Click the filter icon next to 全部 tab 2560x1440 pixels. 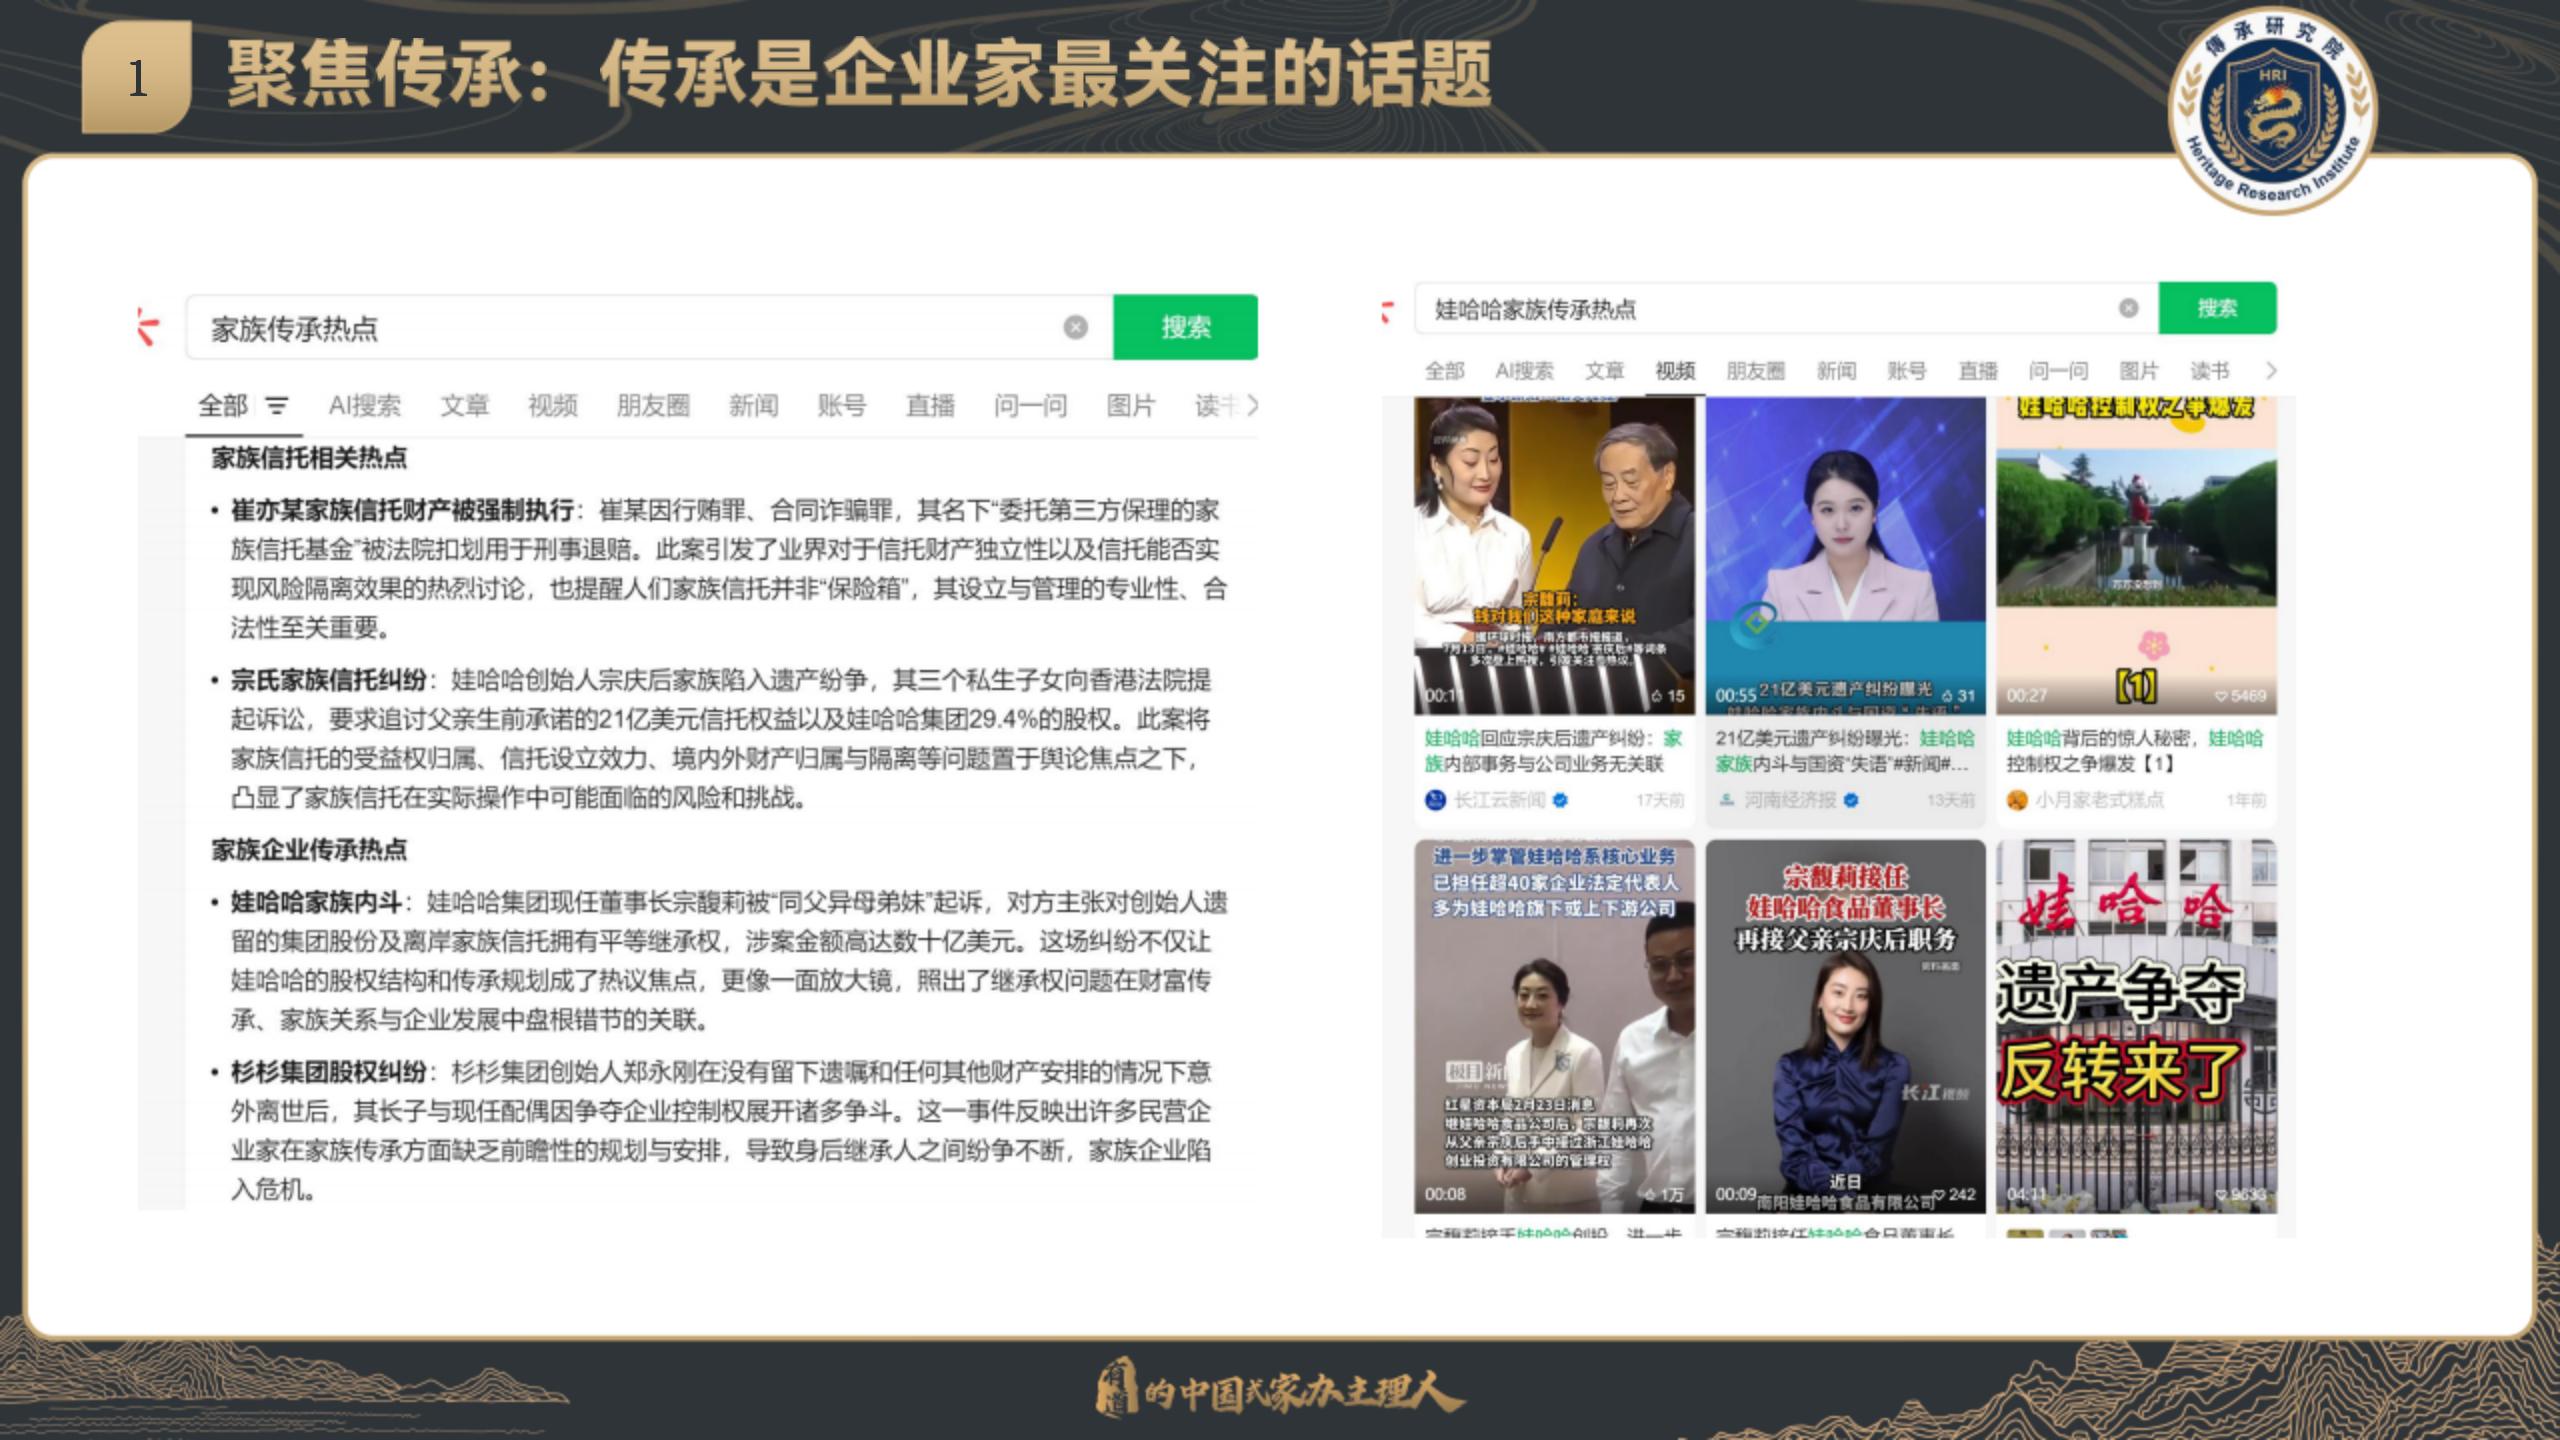tap(277, 406)
